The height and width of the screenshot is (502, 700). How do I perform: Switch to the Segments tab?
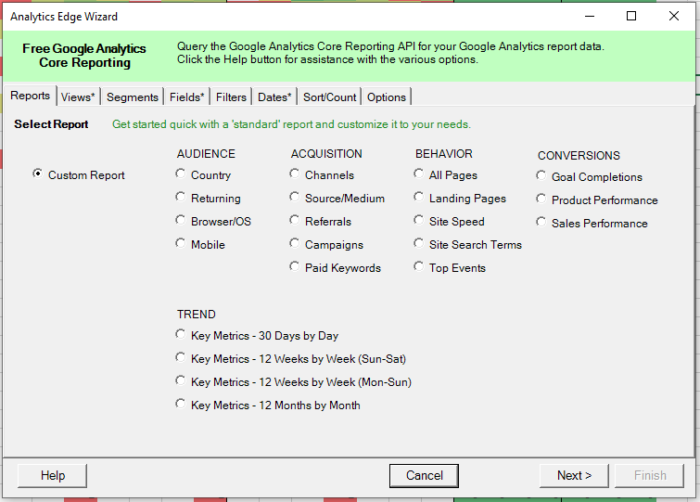tap(132, 97)
